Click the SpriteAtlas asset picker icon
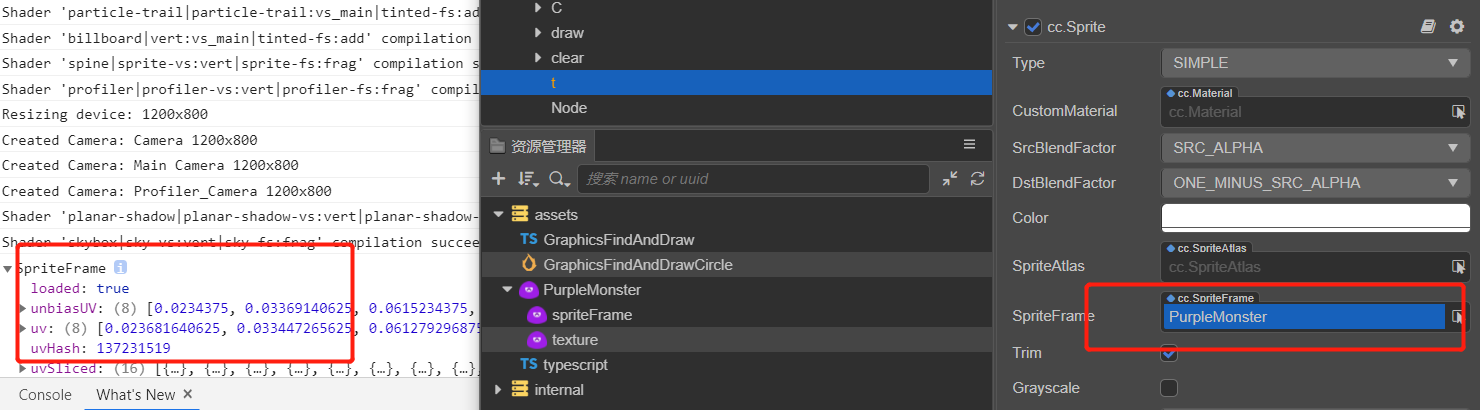Viewport: 1480px width, 410px height. pos(1459,267)
